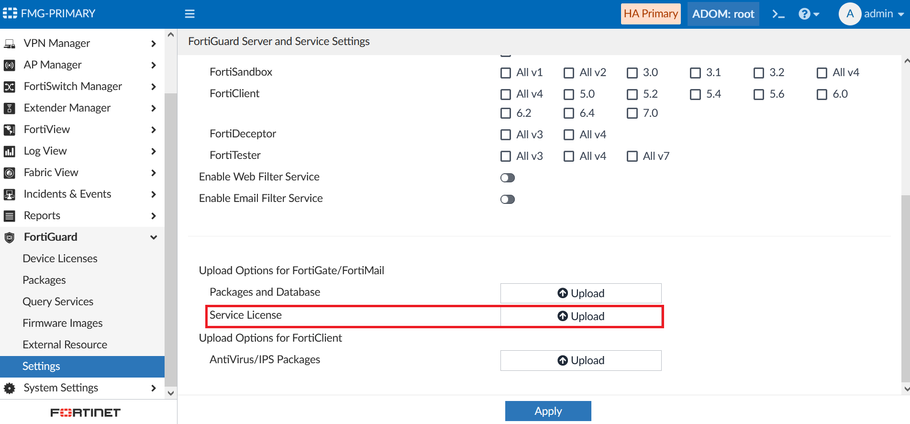Open the CLI console icon

[x=779, y=14]
